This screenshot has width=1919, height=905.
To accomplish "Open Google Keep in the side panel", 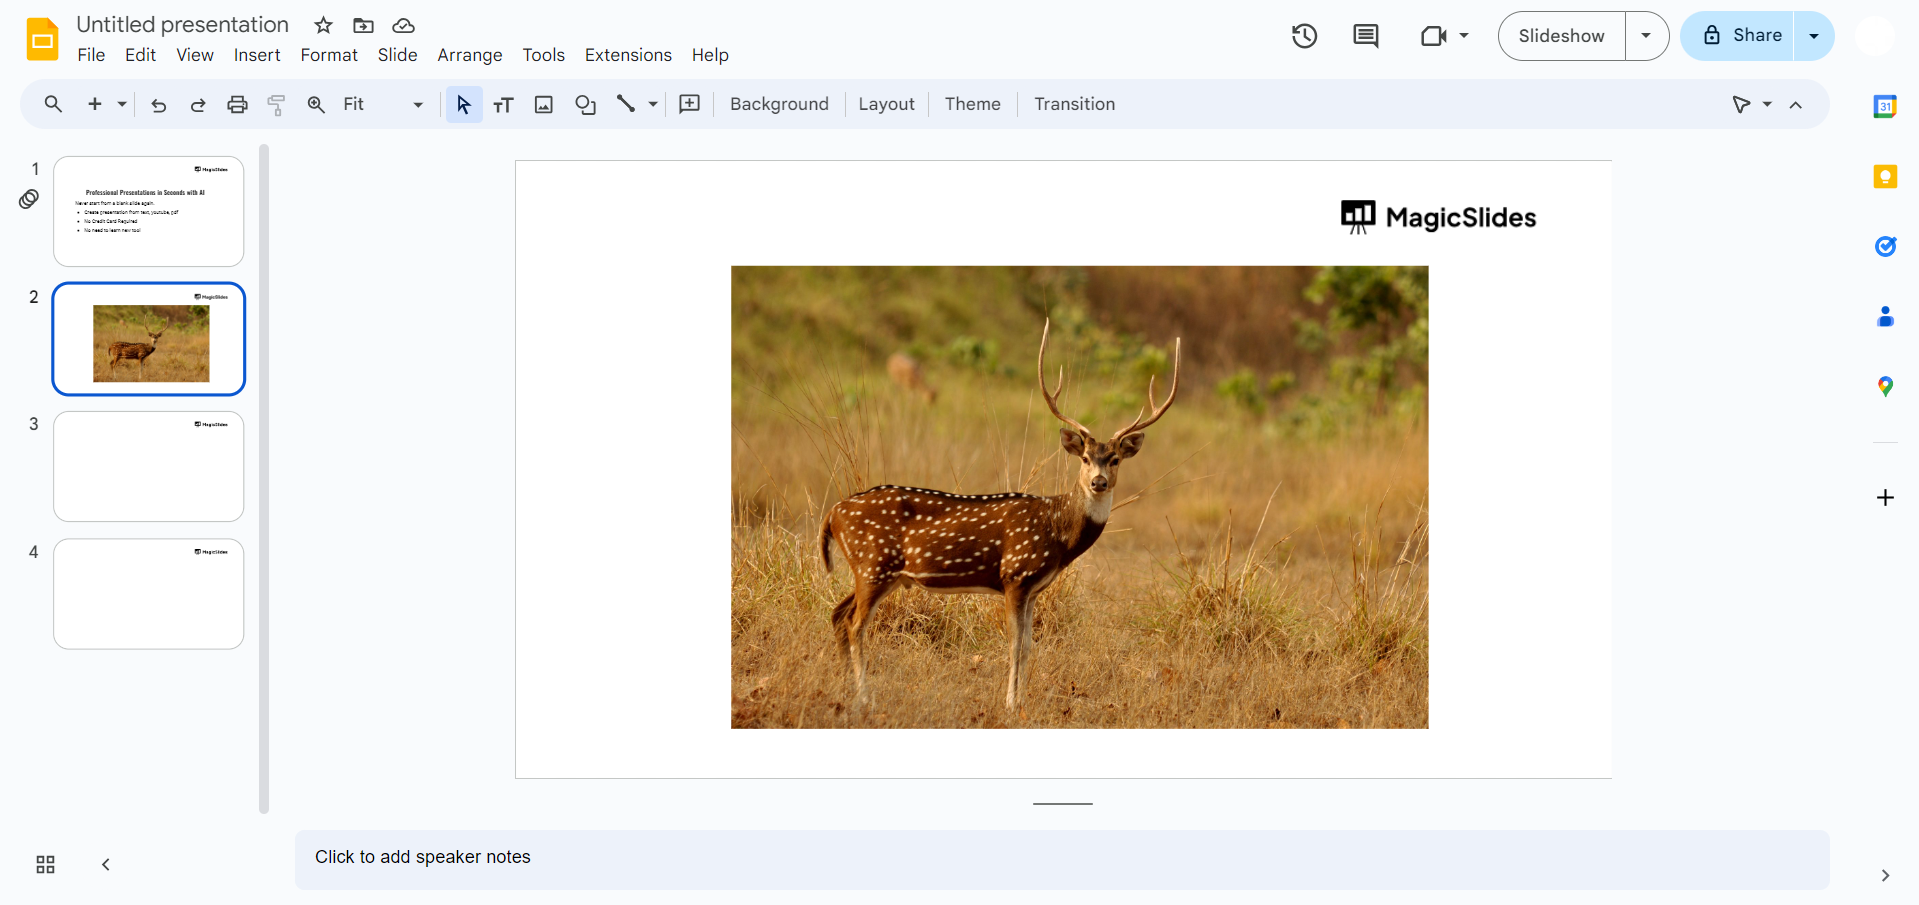I will tap(1885, 176).
